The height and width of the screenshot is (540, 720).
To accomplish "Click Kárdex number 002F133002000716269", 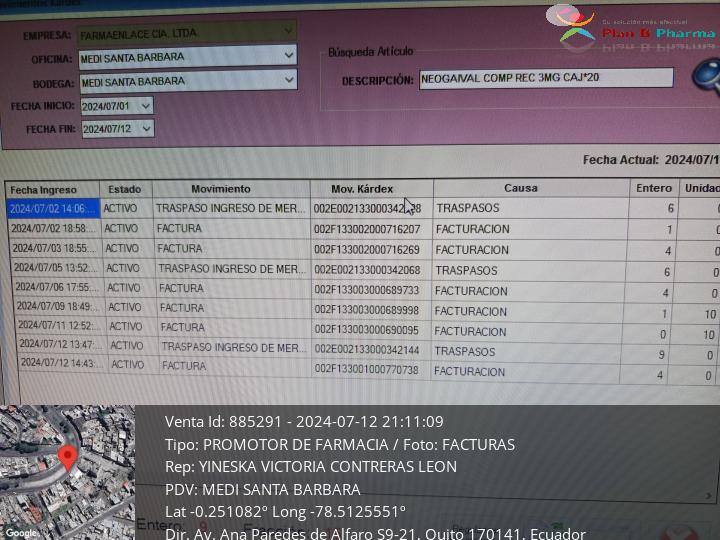I will (367, 250).
